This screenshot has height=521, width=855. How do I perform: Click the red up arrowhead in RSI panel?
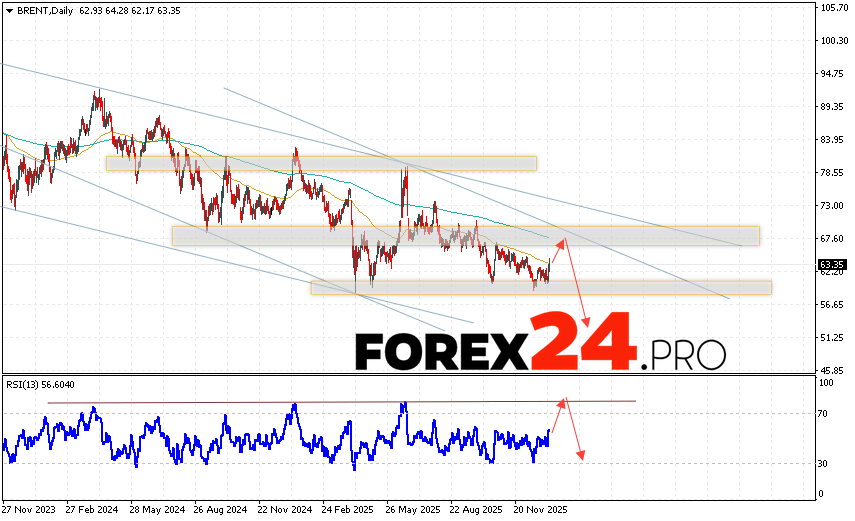(563, 401)
